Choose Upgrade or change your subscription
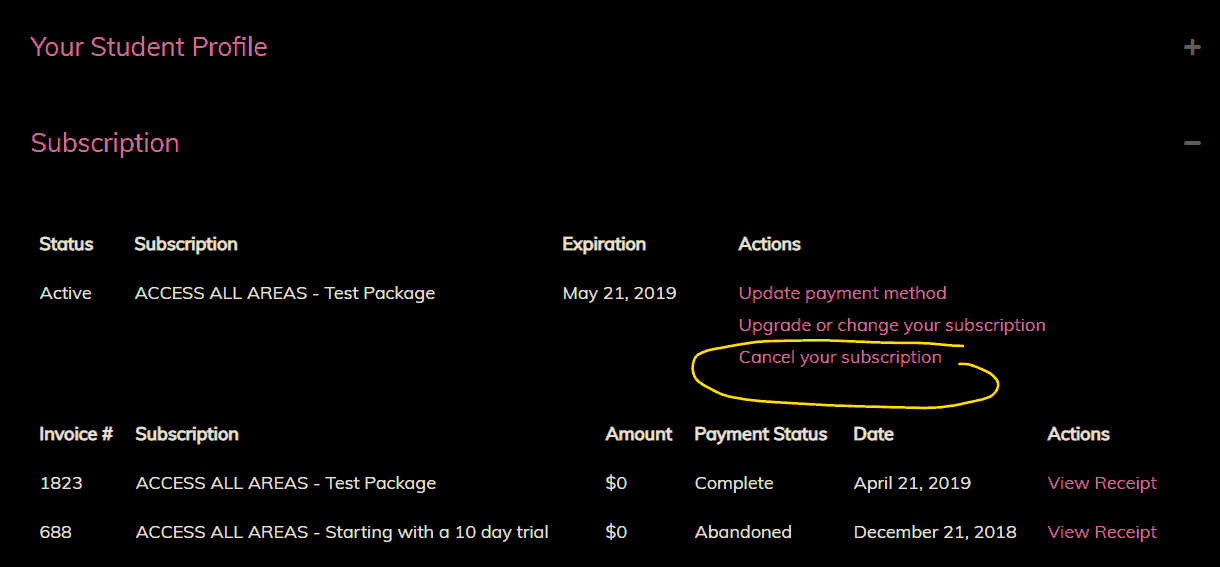 [891, 325]
